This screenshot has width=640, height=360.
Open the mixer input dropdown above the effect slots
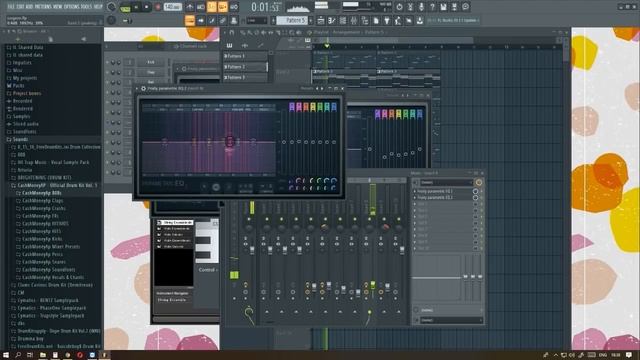click(447, 182)
